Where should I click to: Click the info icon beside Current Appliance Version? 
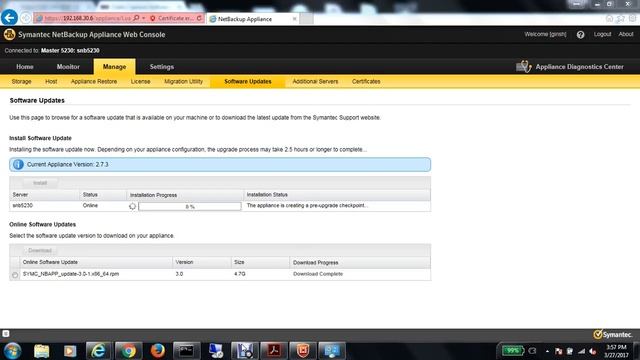(18, 164)
